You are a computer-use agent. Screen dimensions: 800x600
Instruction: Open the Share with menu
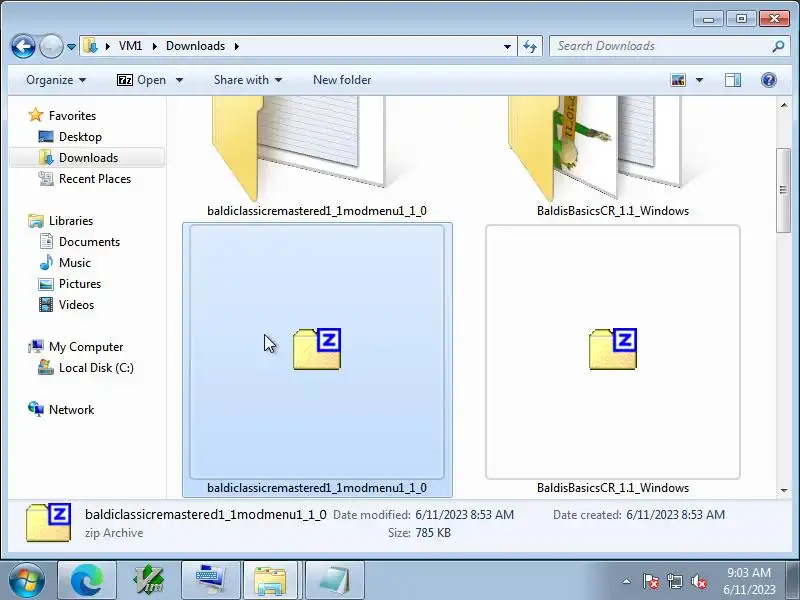pyautogui.click(x=247, y=80)
